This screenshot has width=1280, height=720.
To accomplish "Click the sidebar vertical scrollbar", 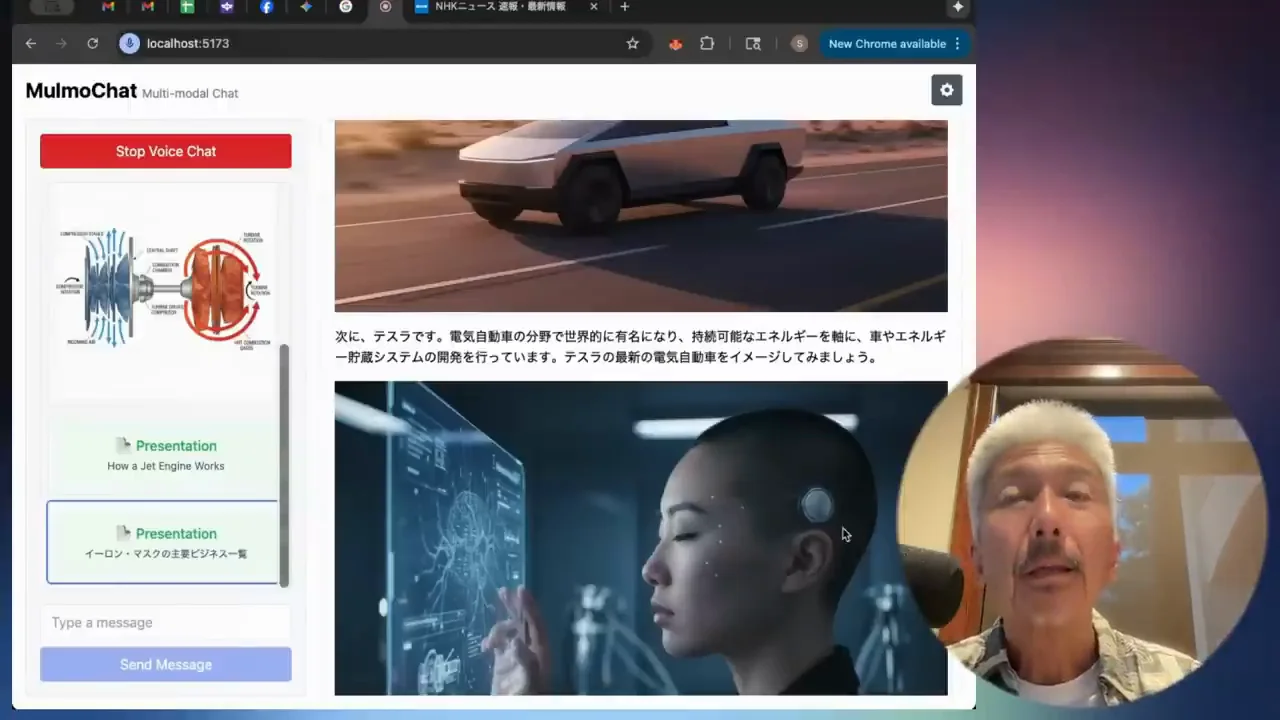I will click(284, 465).
